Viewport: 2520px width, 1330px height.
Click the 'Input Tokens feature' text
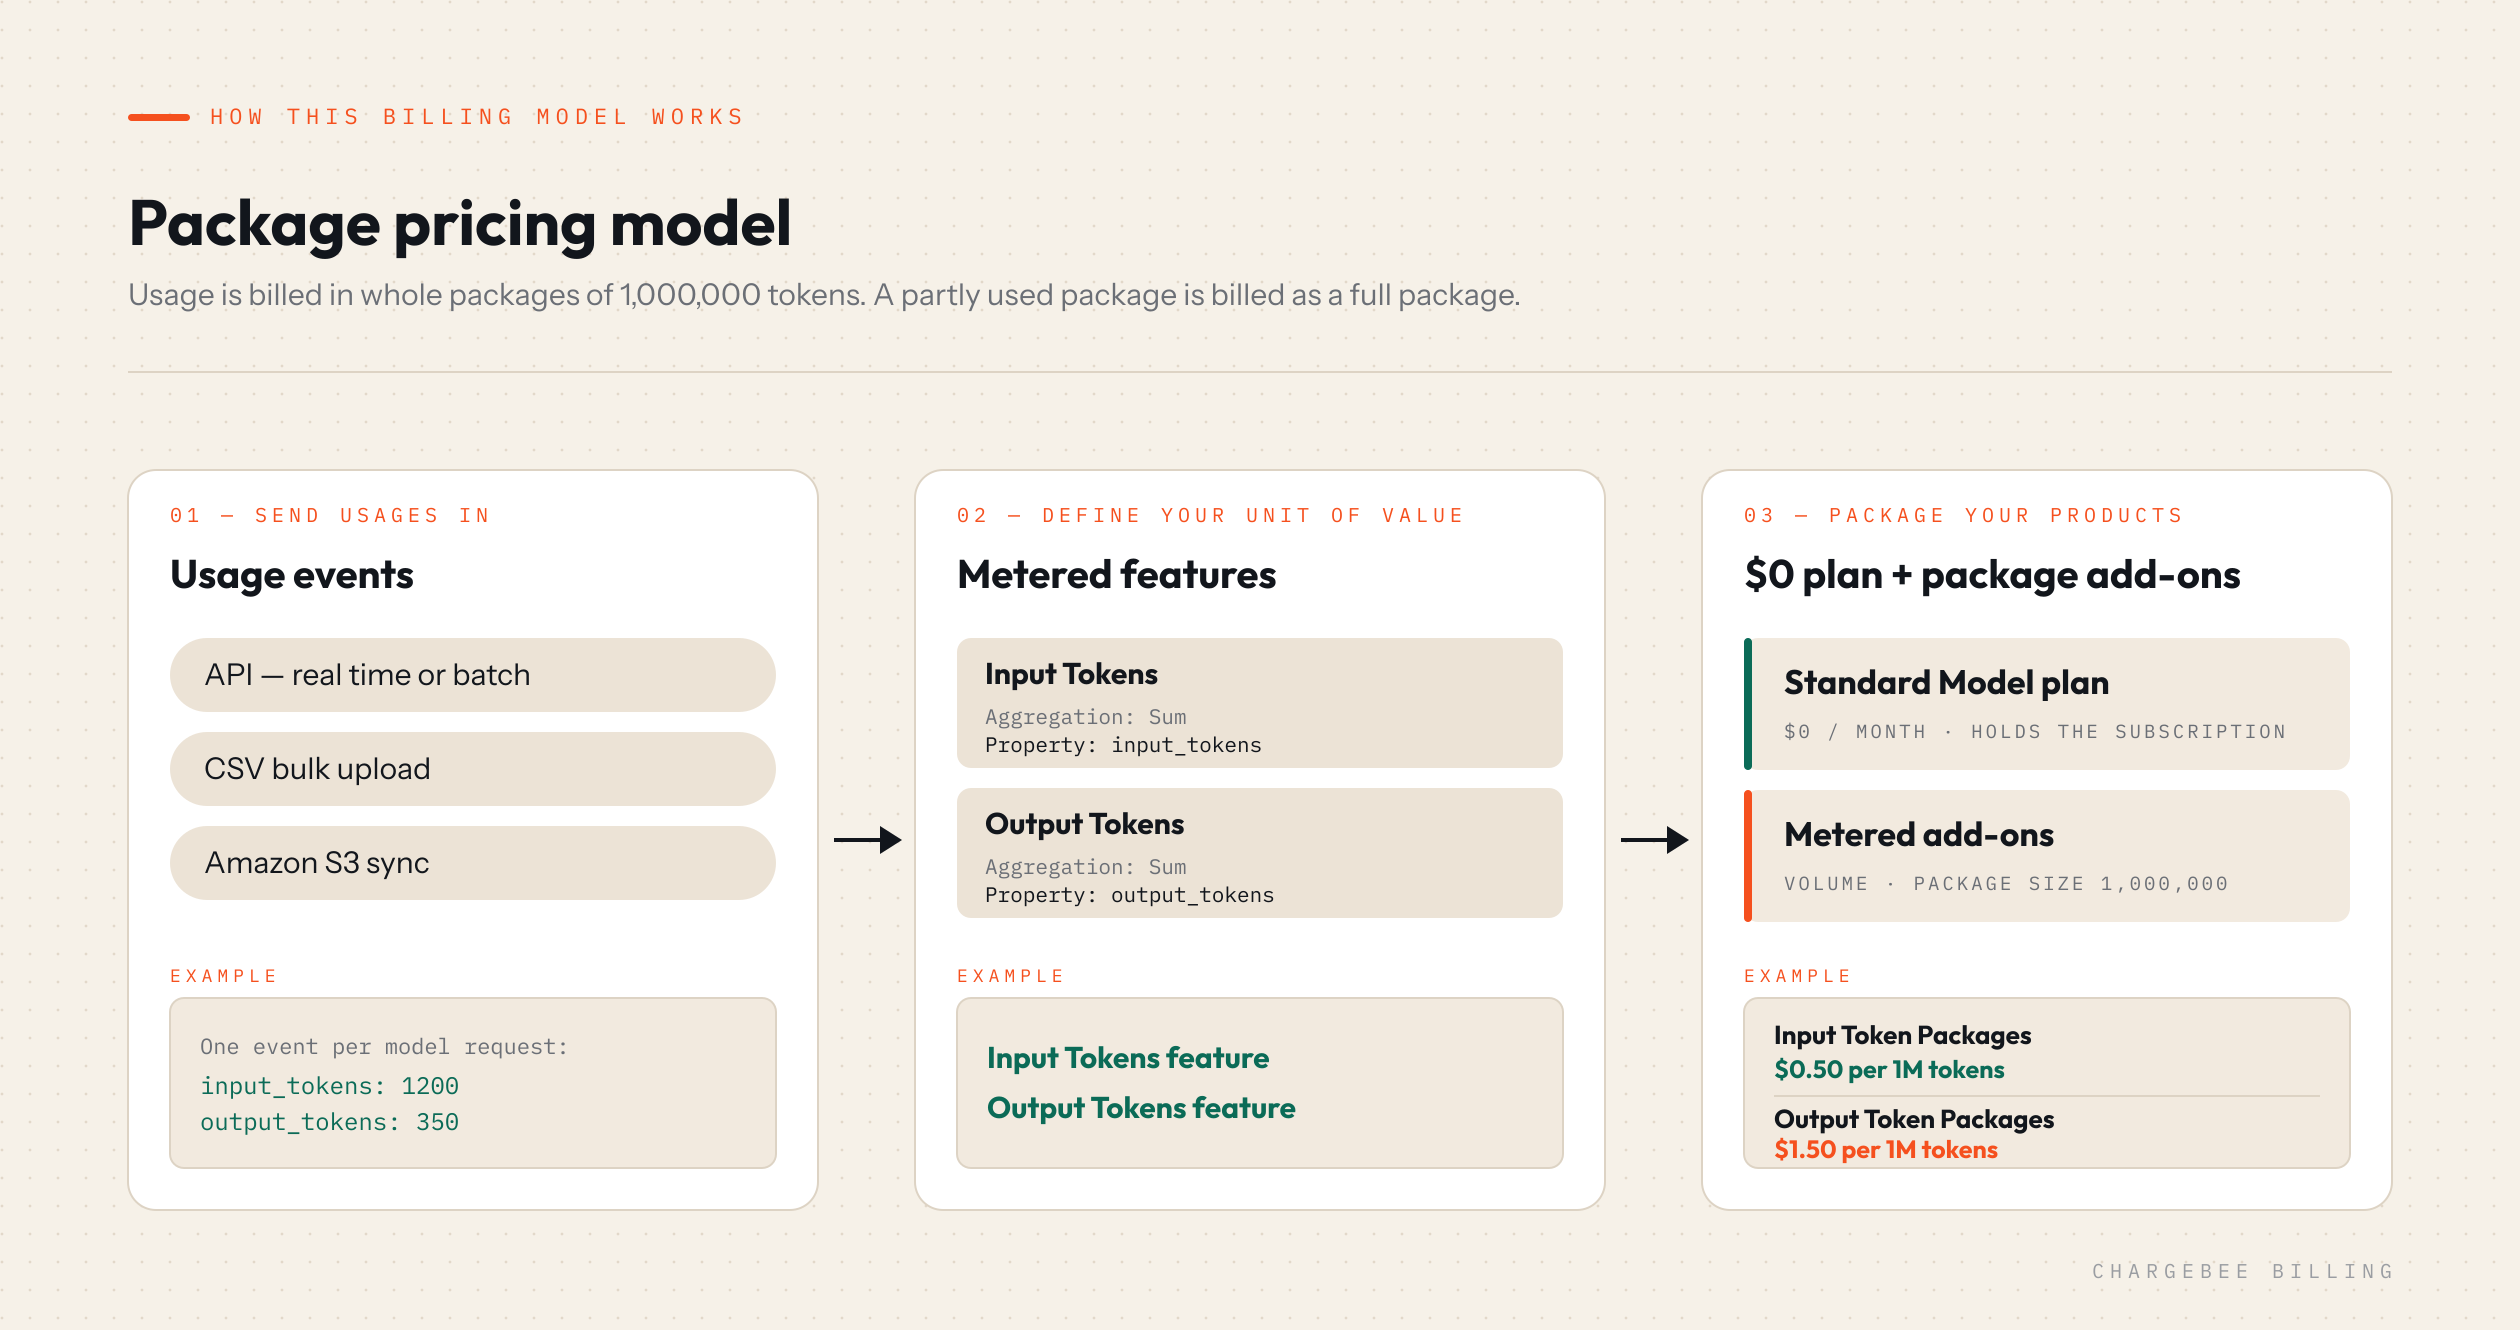tap(1127, 1058)
